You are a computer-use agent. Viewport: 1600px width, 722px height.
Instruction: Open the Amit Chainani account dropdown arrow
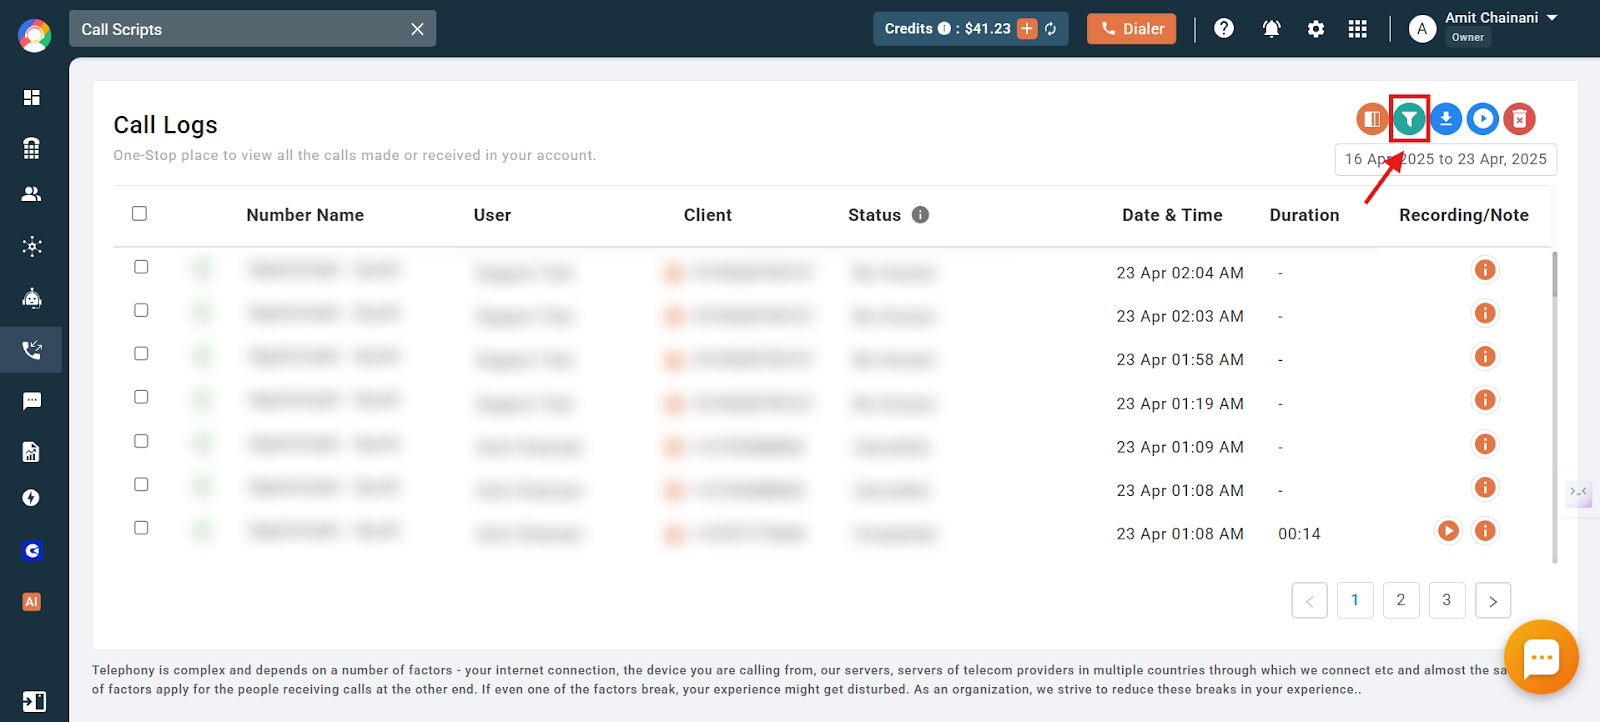coord(1552,18)
